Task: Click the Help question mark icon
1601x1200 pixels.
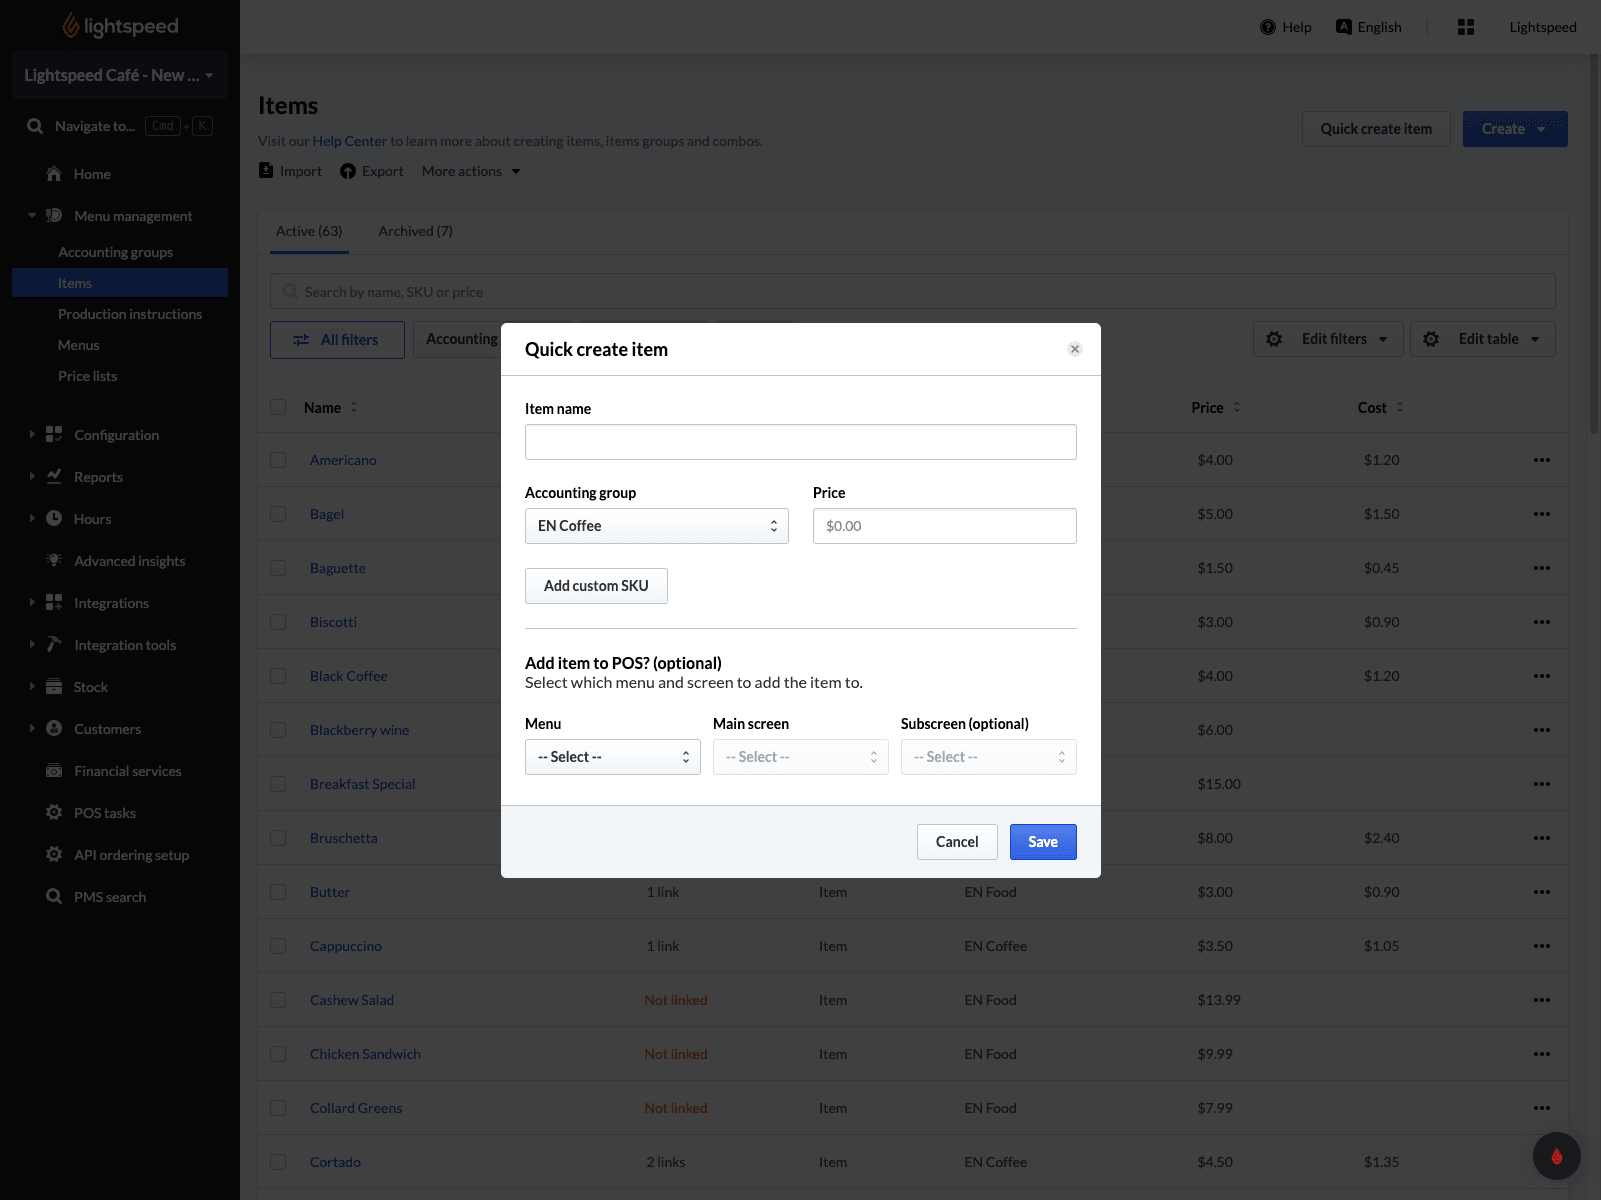Action: pyautogui.click(x=1268, y=27)
